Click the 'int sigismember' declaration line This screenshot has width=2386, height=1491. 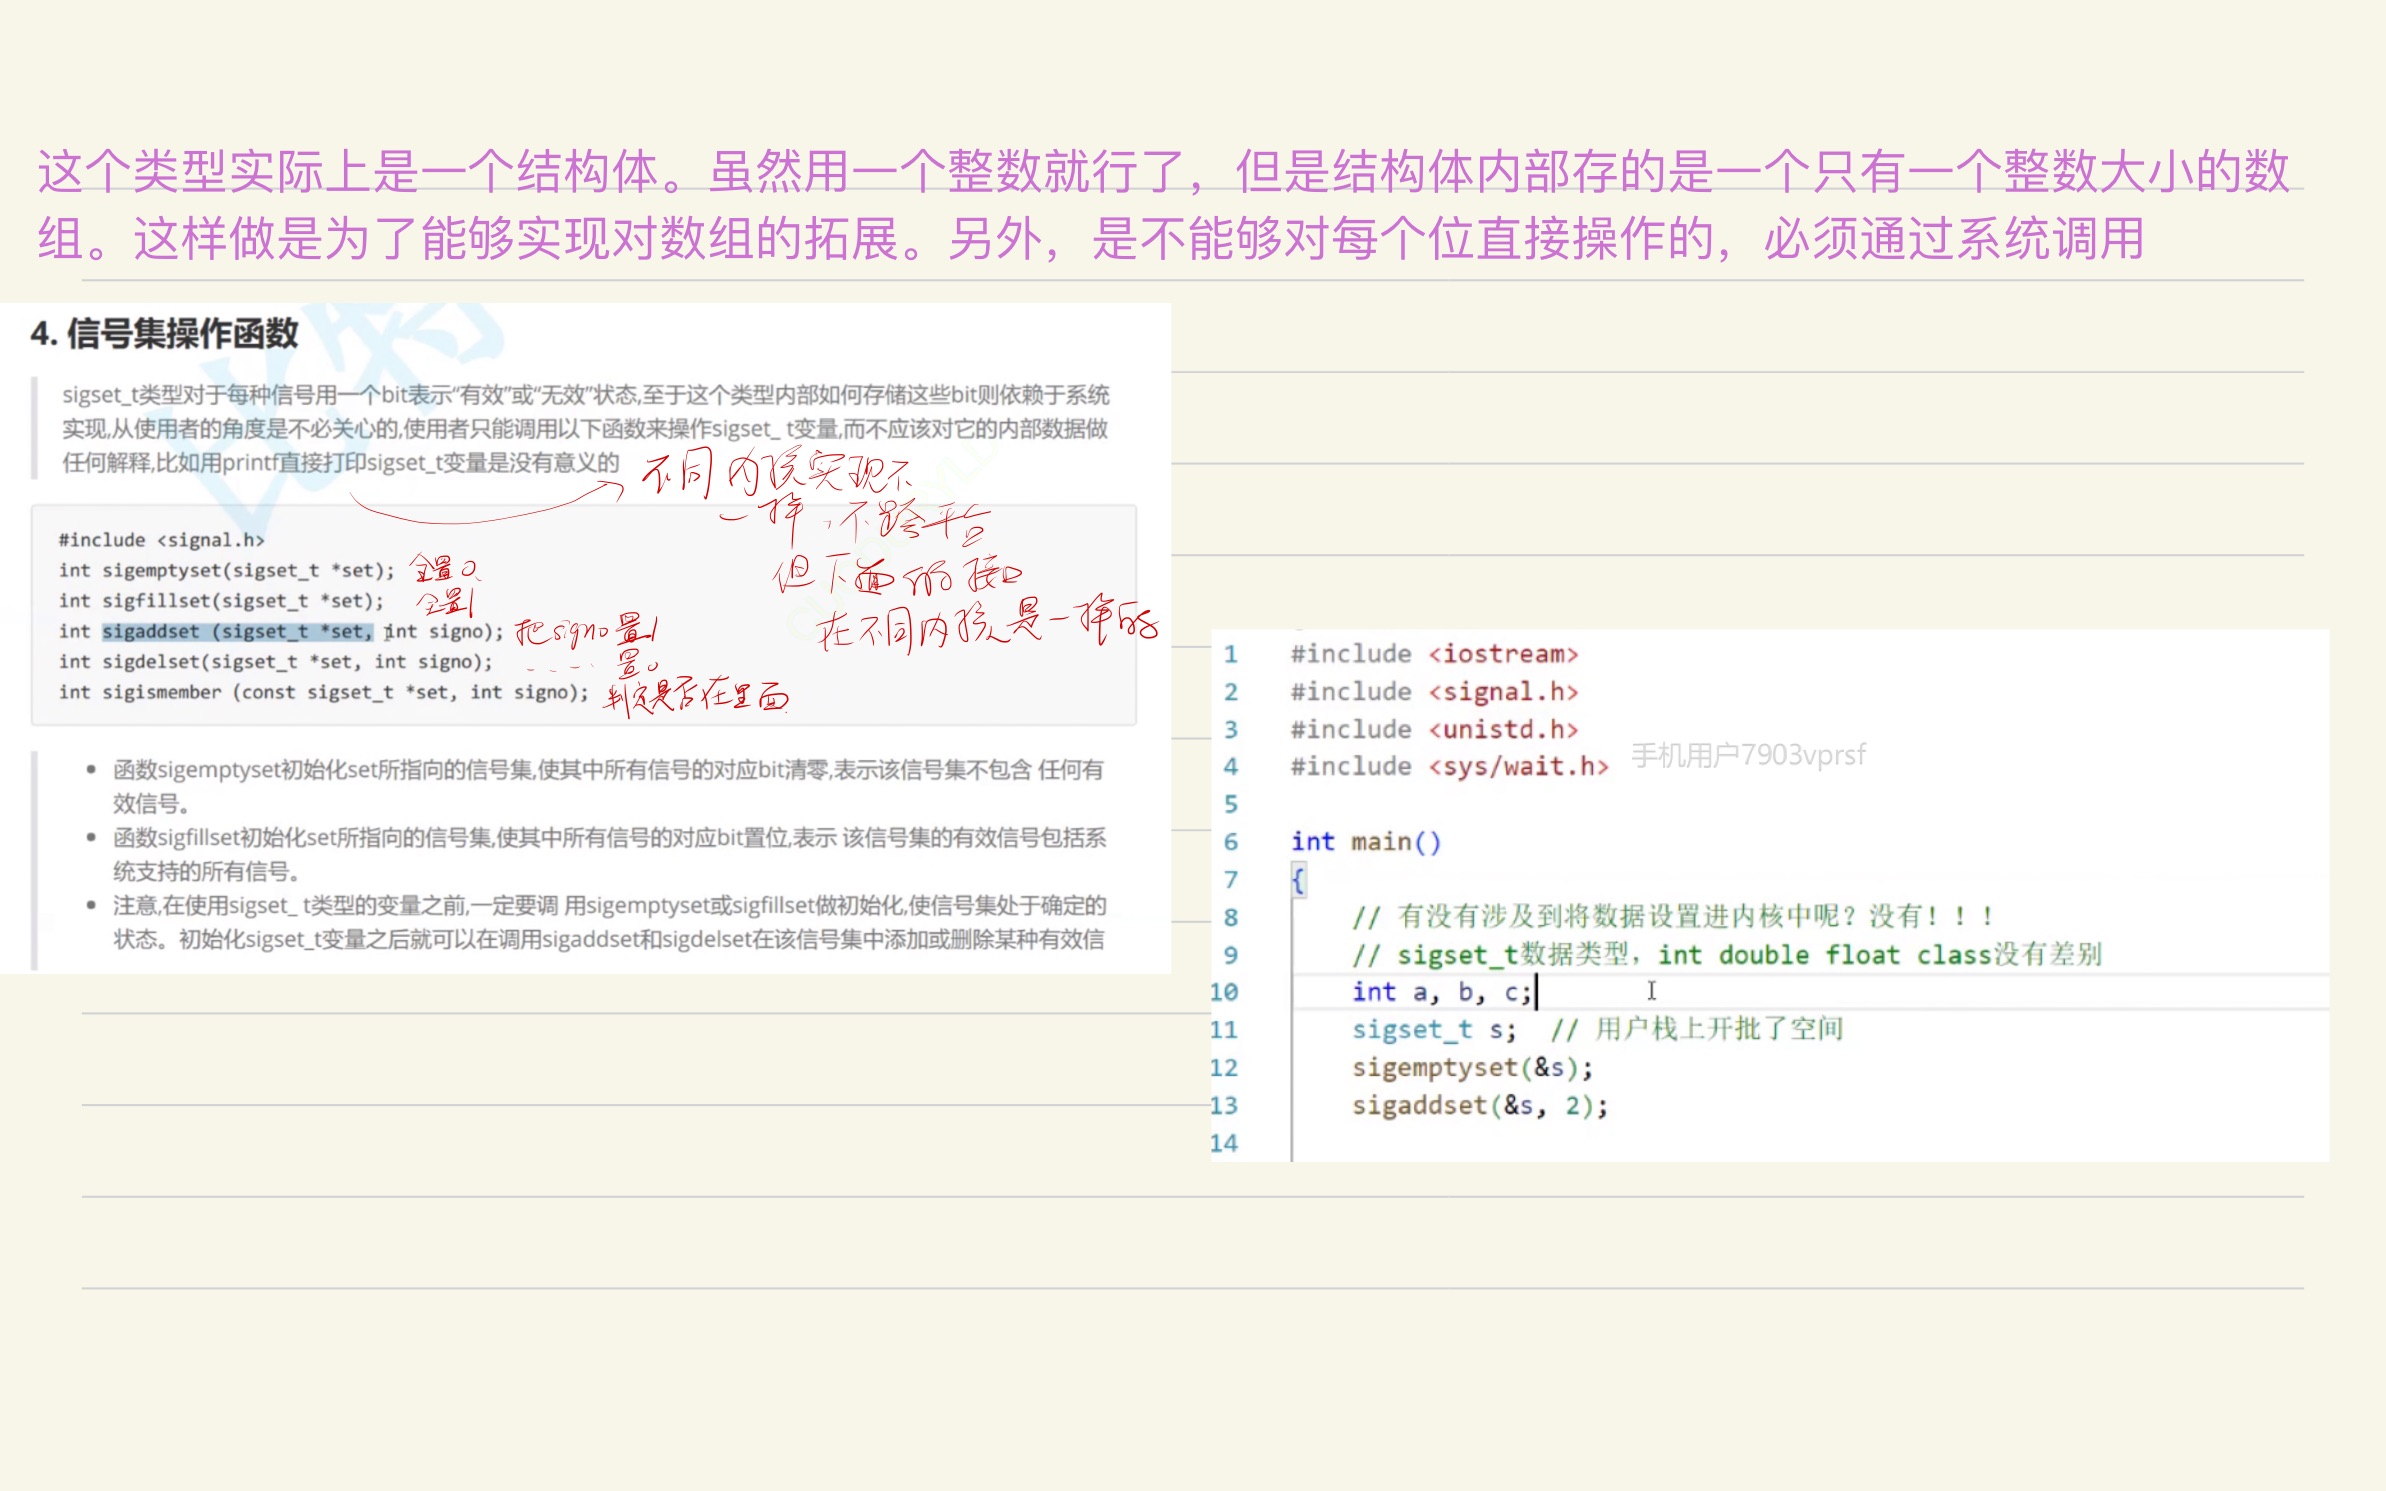[323, 692]
